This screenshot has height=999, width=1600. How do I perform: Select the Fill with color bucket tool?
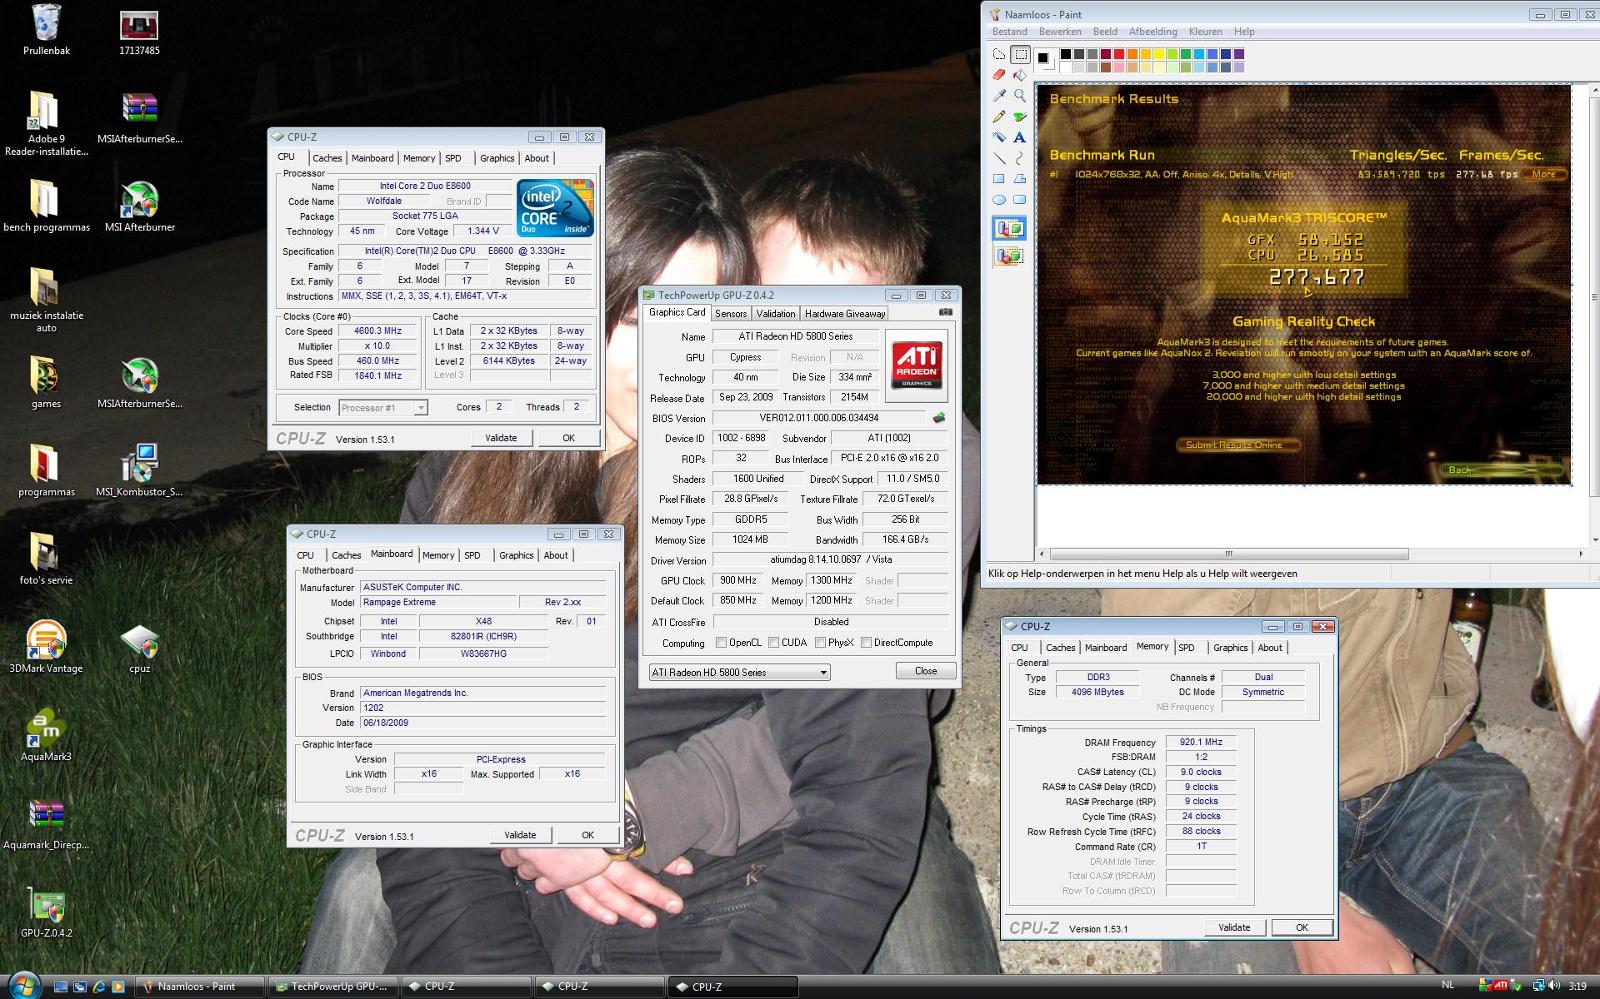1020,75
